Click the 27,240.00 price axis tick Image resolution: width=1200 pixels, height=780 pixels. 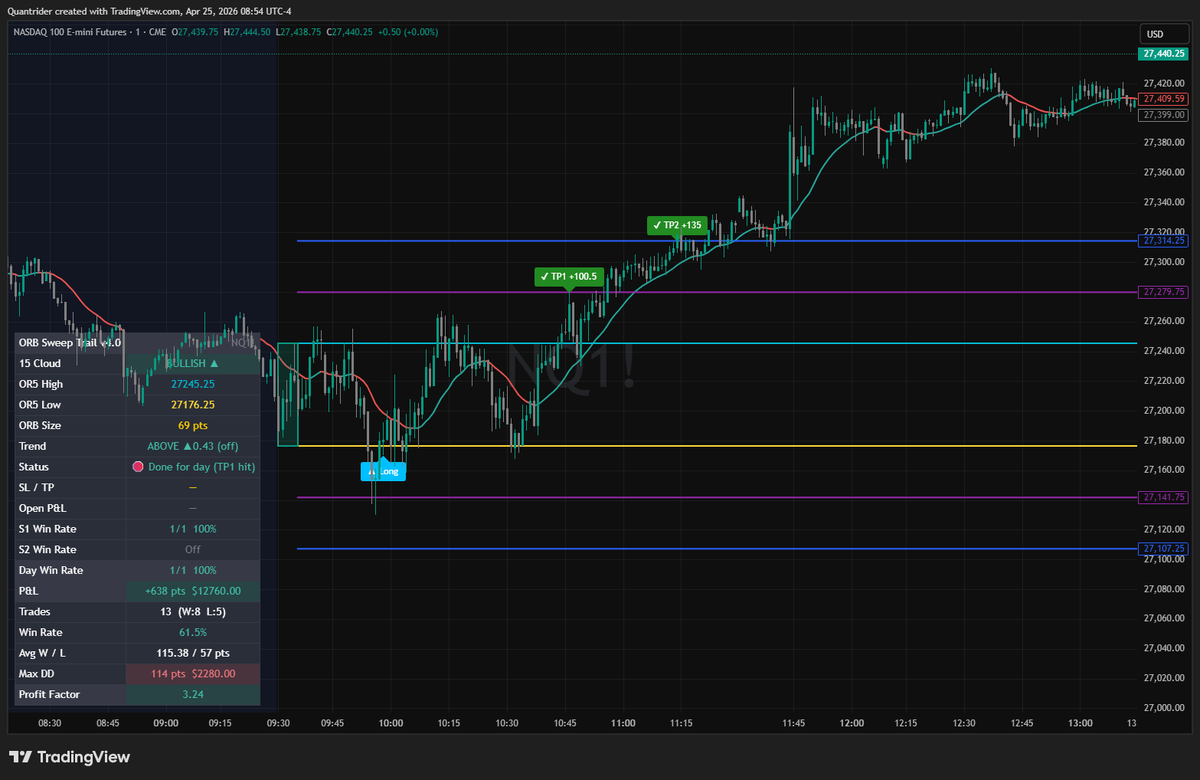pyautogui.click(x=1164, y=351)
